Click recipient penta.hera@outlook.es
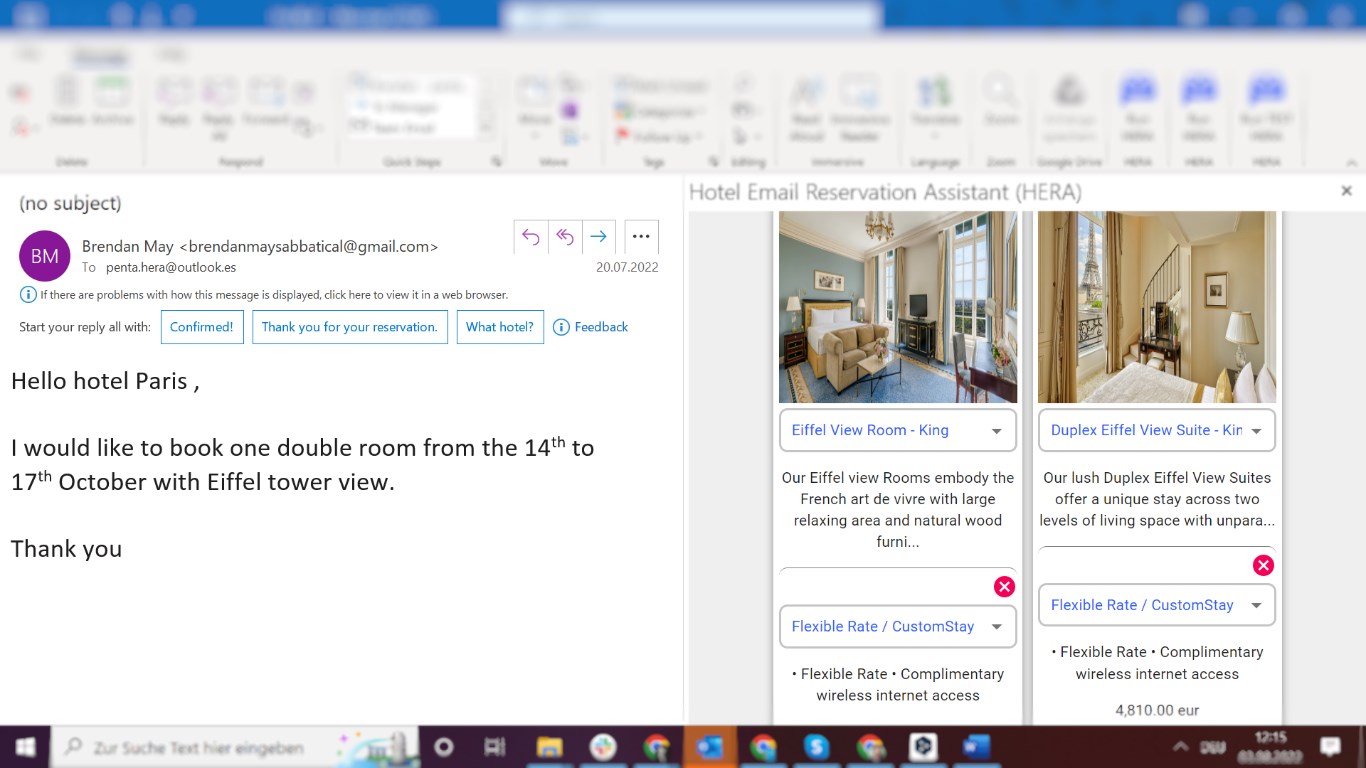 click(x=171, y=267)
